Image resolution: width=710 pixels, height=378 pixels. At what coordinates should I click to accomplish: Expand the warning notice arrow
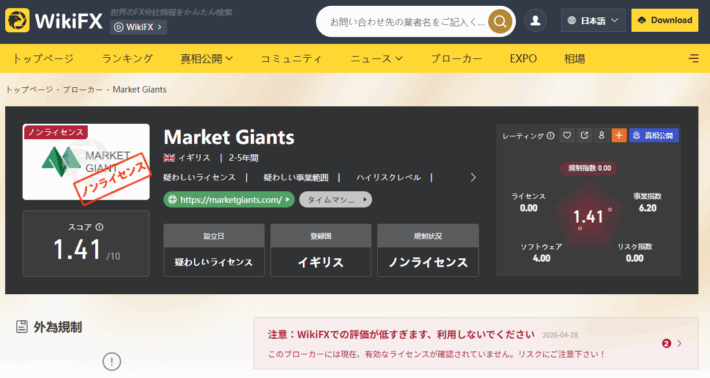[679, 344]
